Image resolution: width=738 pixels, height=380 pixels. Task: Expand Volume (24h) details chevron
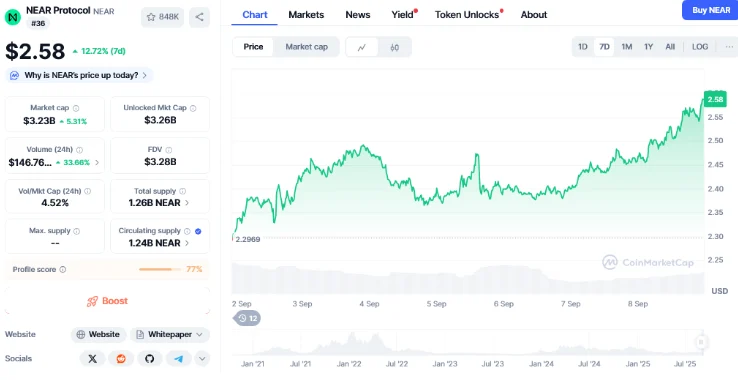click(x=97, y=162)
